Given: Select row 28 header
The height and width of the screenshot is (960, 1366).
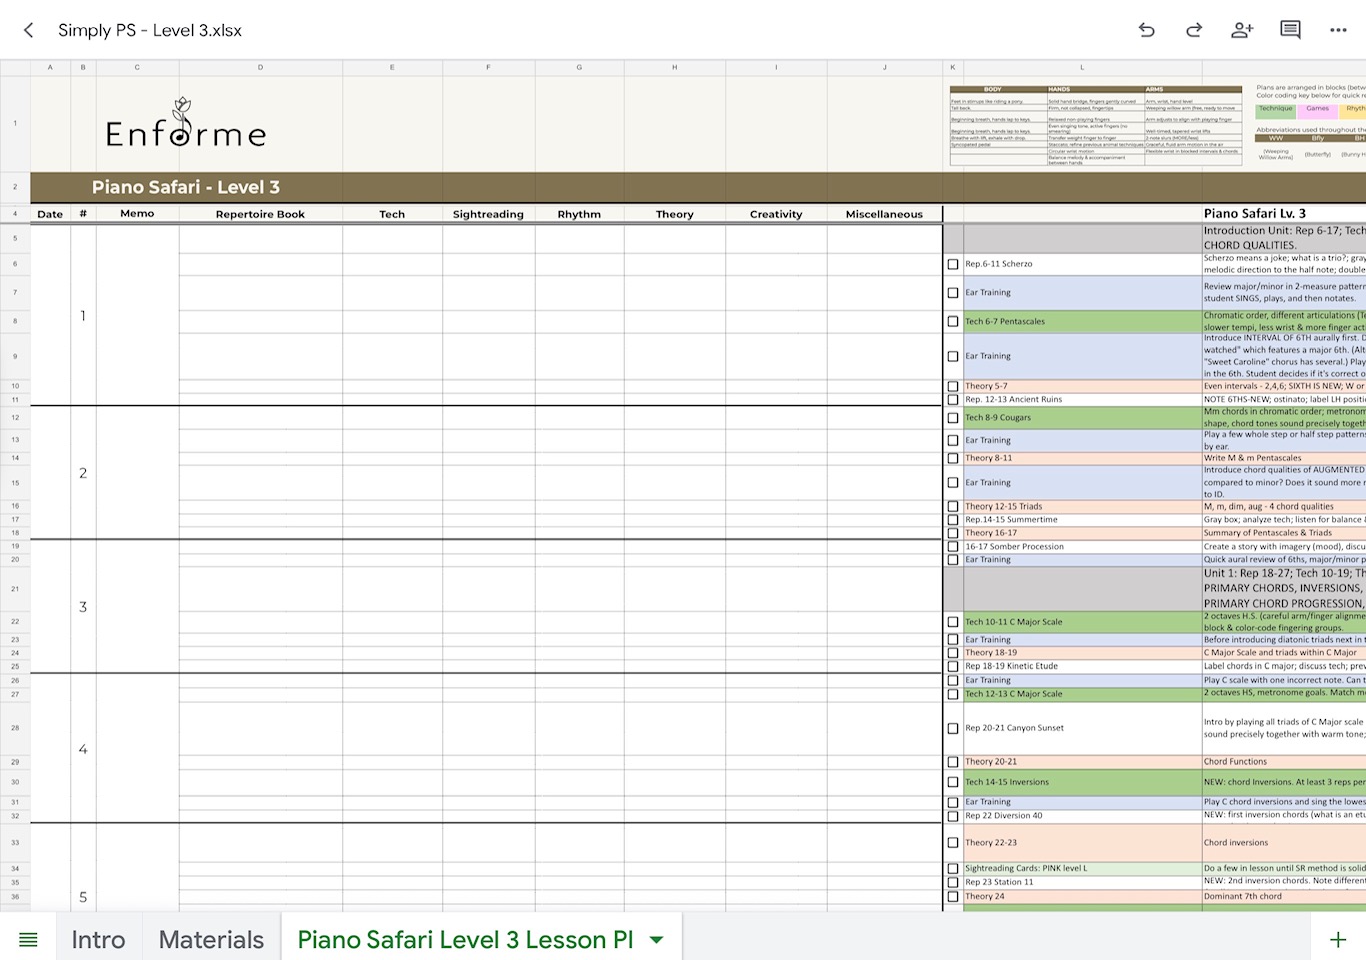Looking at the screenshot, I should [15, 728].
